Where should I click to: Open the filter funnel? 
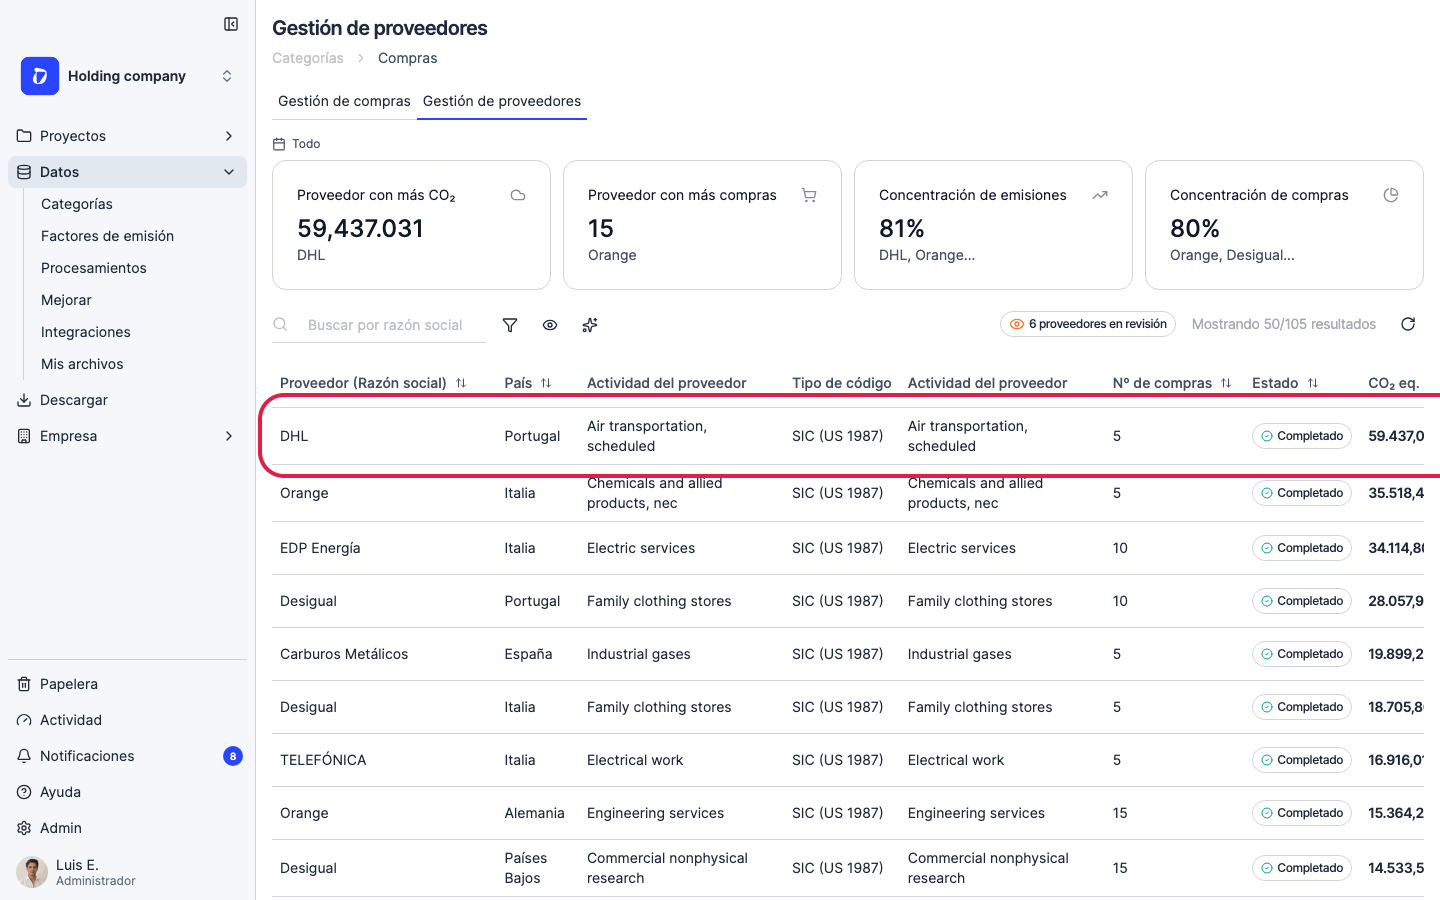[x=510, y=325]
